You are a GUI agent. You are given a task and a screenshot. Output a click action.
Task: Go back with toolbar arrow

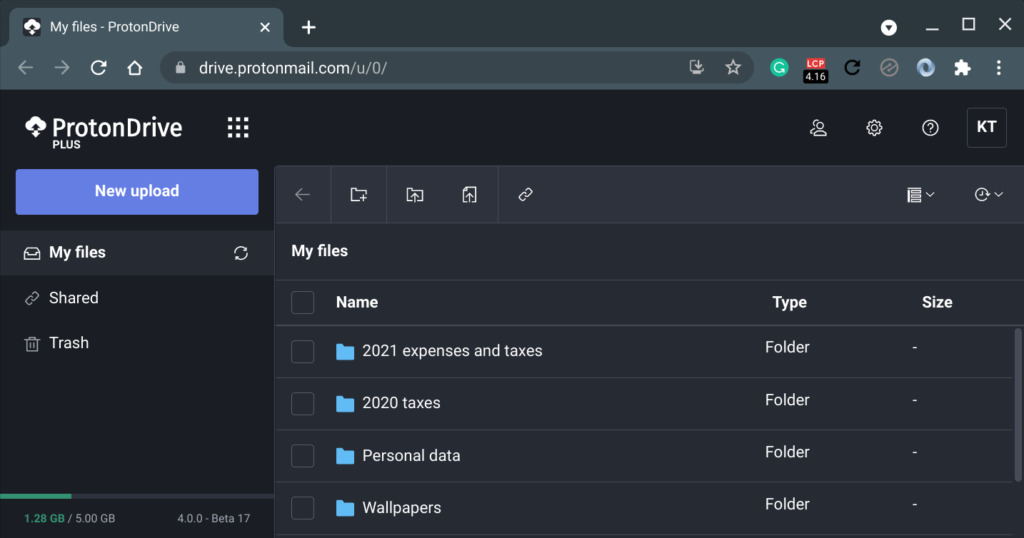(x=302, y=195)
